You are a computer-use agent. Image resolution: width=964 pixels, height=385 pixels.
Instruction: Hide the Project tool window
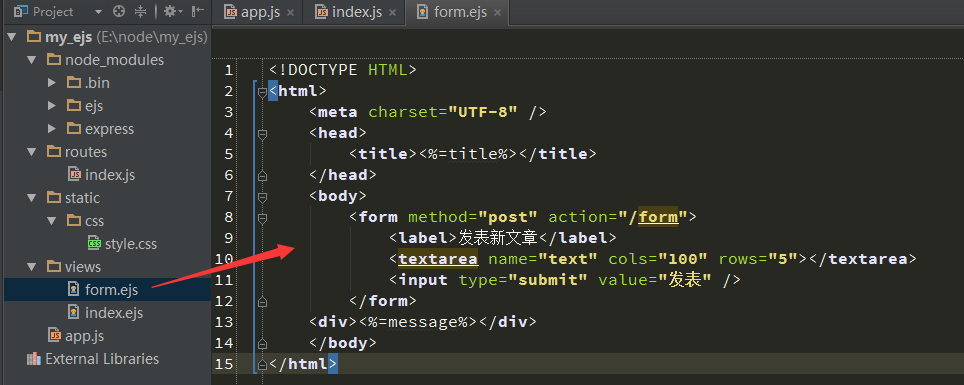pos(197,12)
